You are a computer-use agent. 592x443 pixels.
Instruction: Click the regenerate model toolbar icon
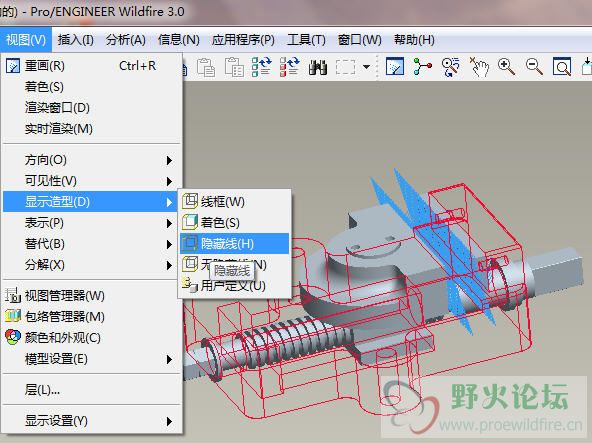(x=262, y=67)
